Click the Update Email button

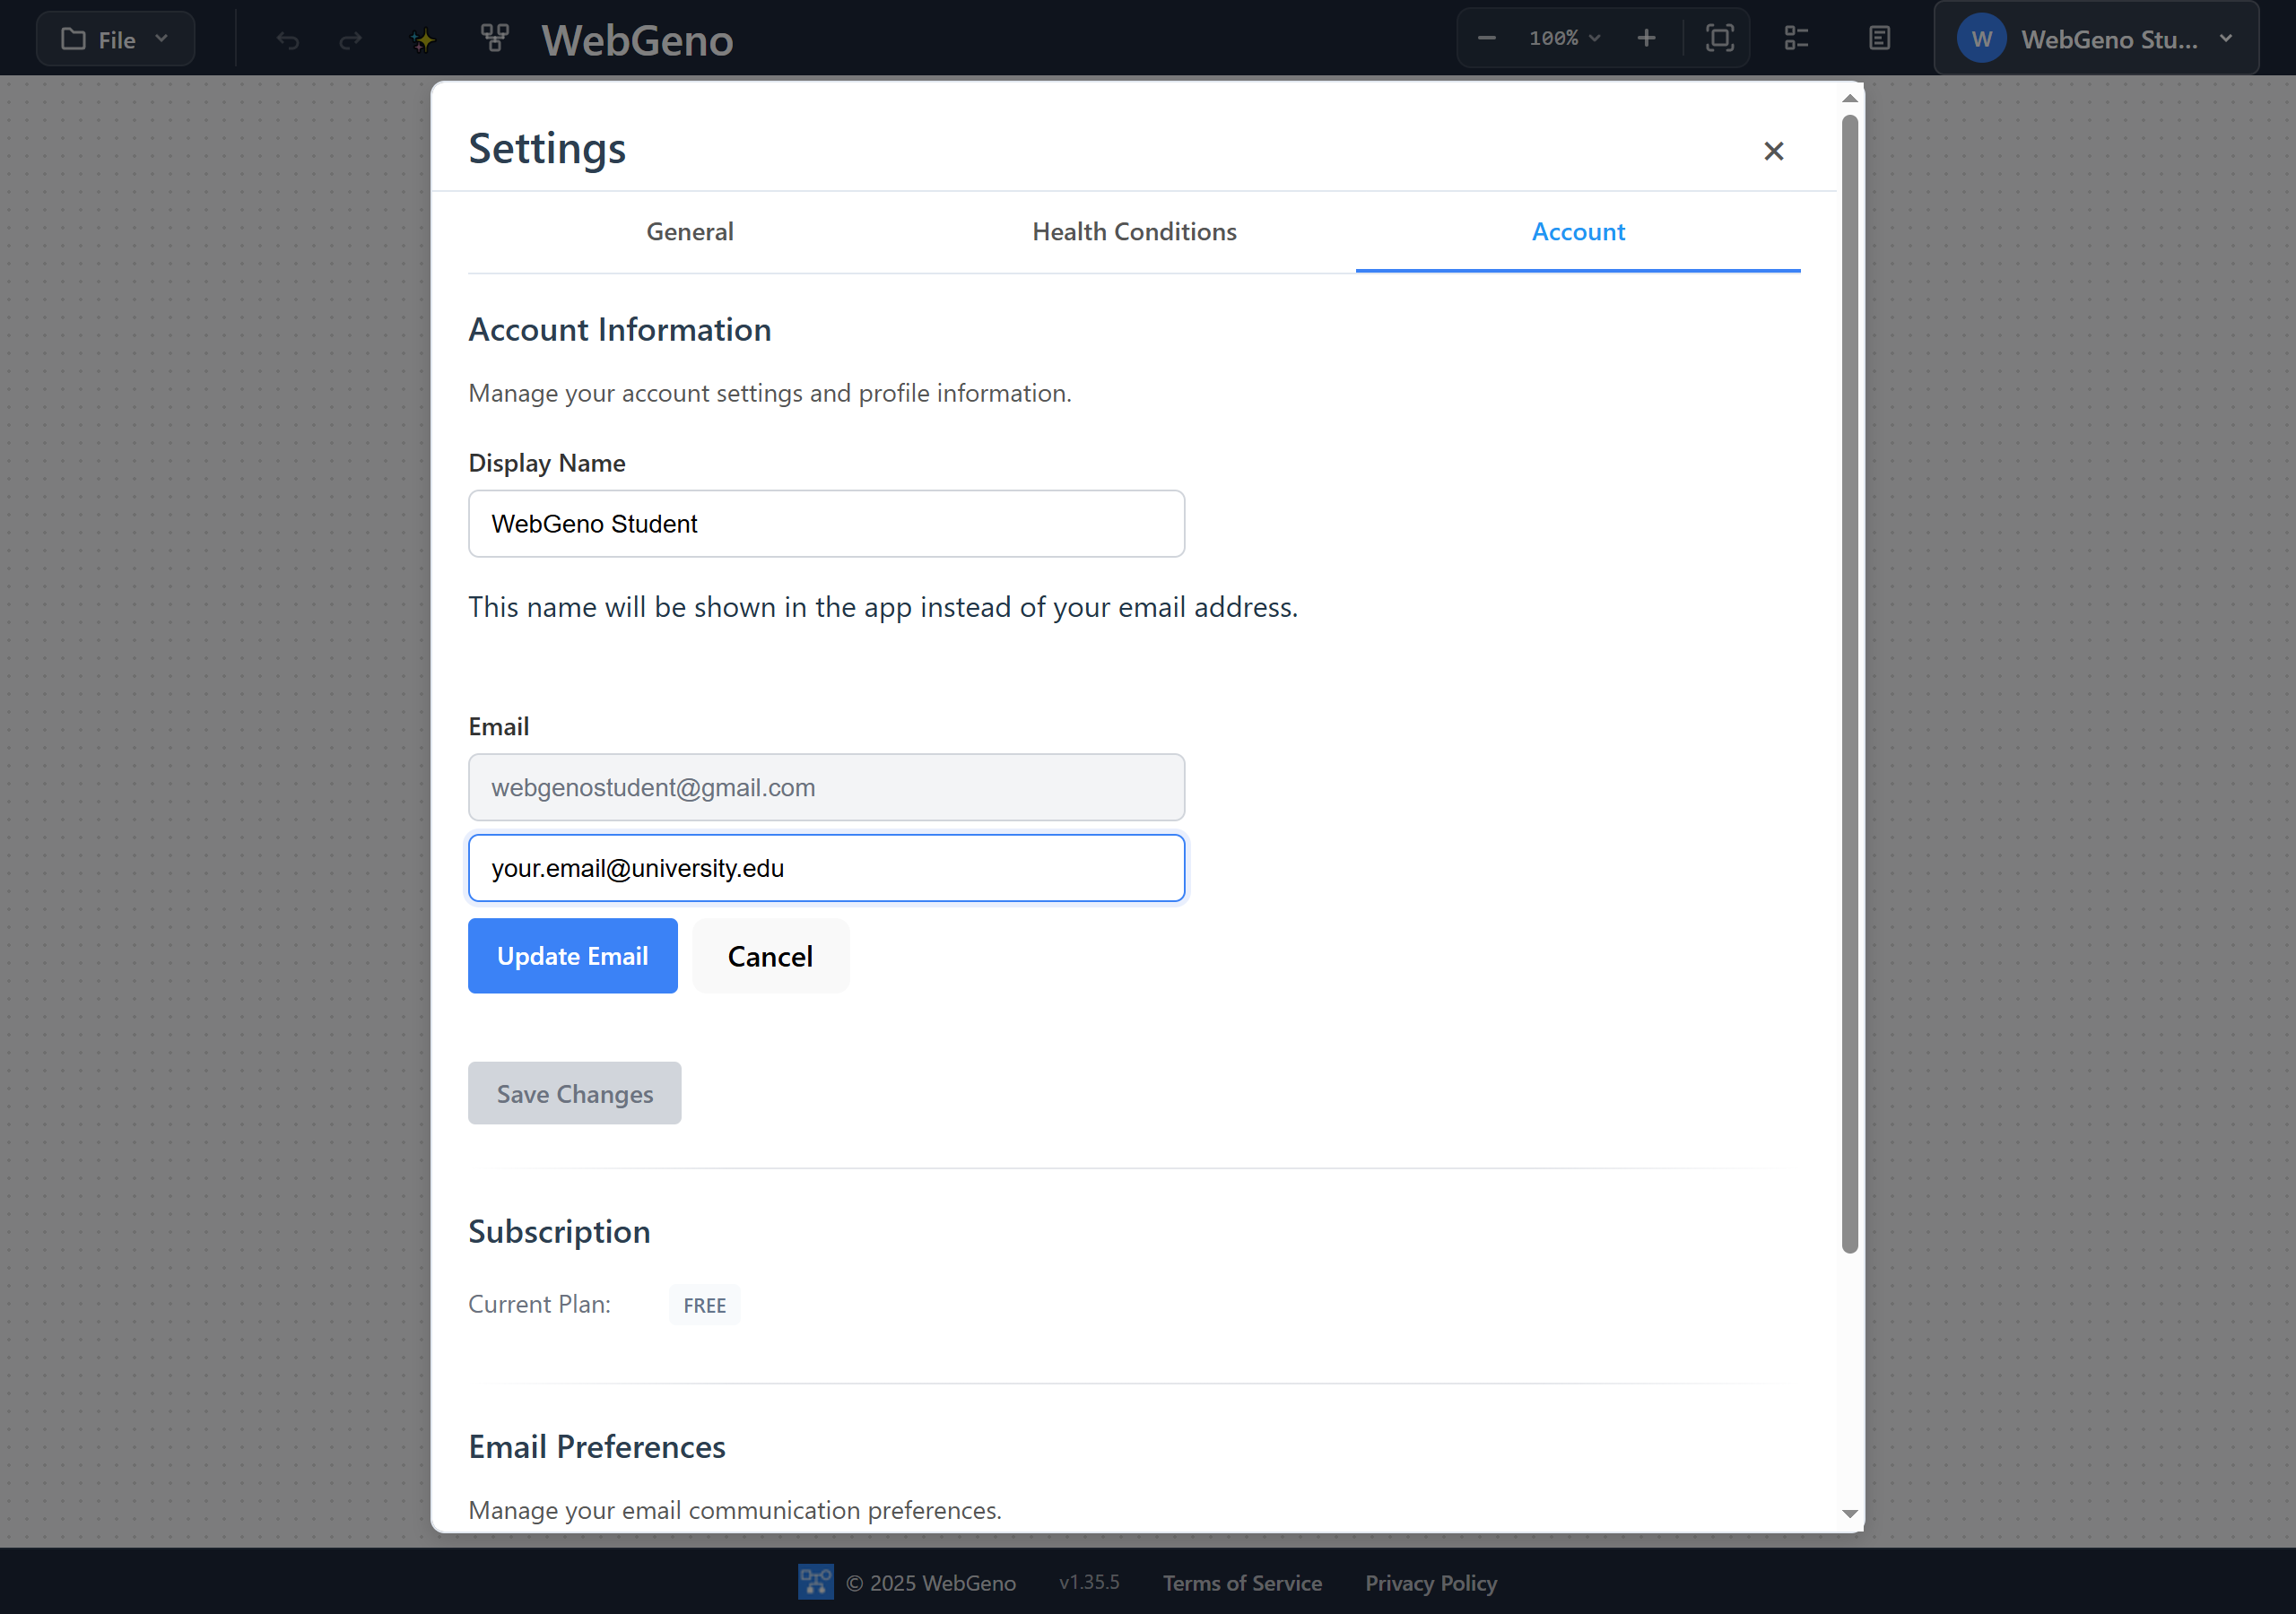point(572,956)
